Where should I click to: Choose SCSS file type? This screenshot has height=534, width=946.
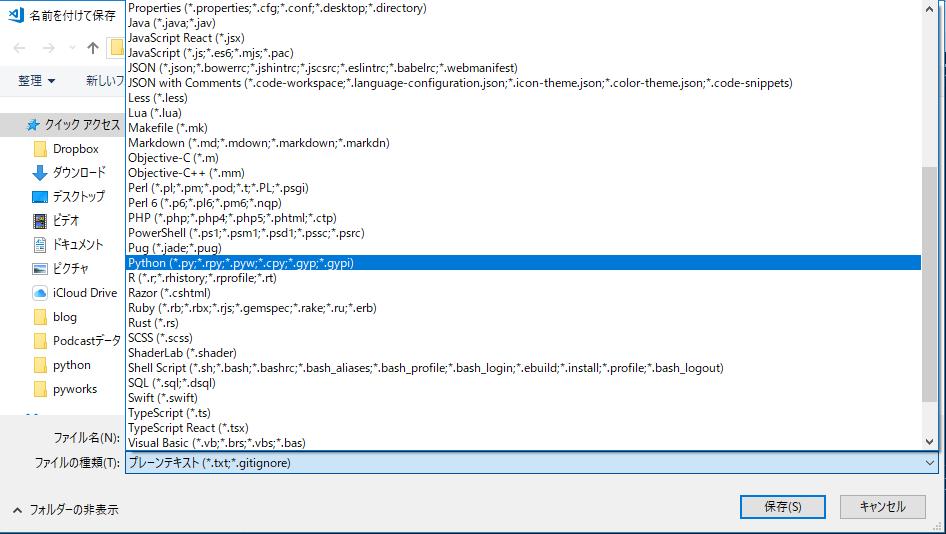523,338
